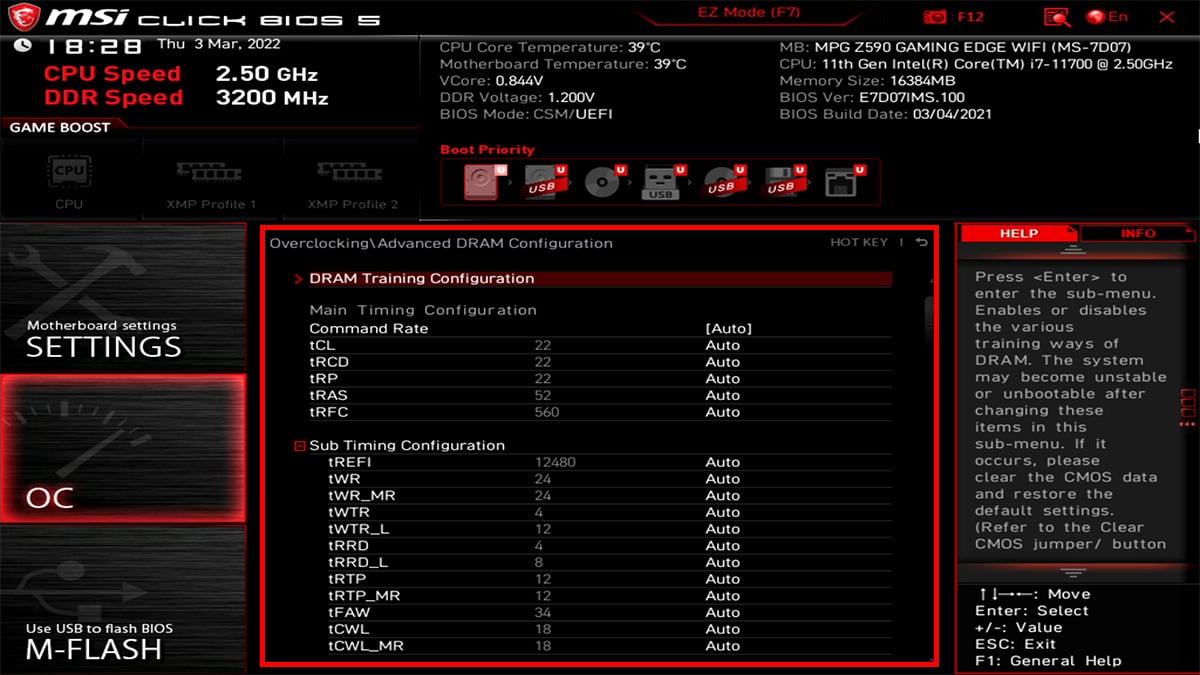The width and height of the screenshot is (1200, 675).
Task: Select the tRRD Auto value field
Action: click(x=723, y=546)
